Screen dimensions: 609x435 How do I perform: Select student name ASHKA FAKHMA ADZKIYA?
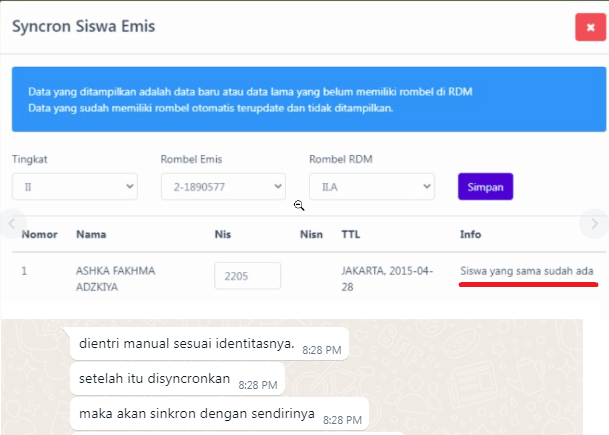[x=116, y=278]
